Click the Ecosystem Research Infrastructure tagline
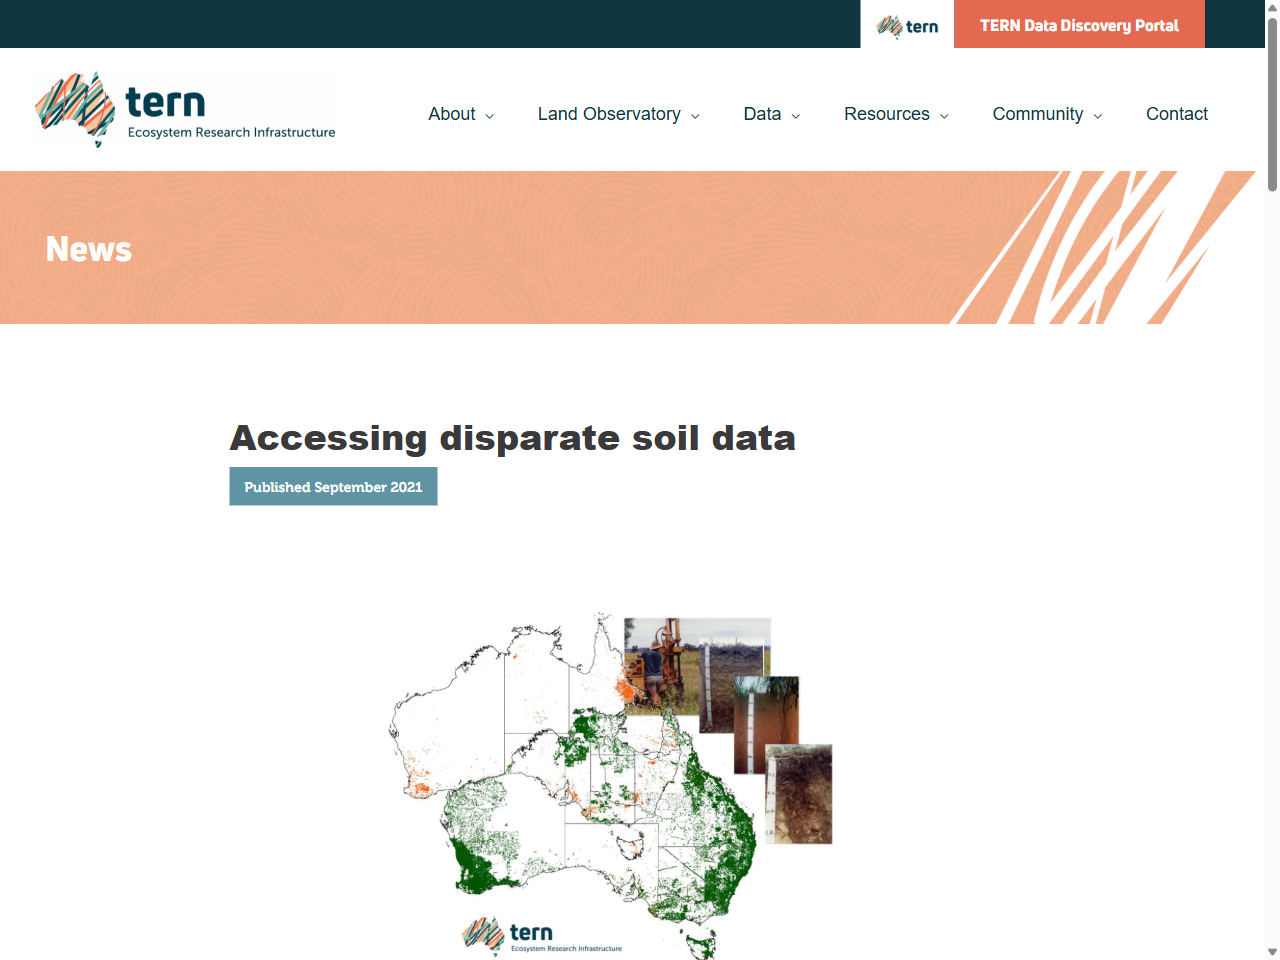This screenshot has width=1280, height=960. point(232,132)
